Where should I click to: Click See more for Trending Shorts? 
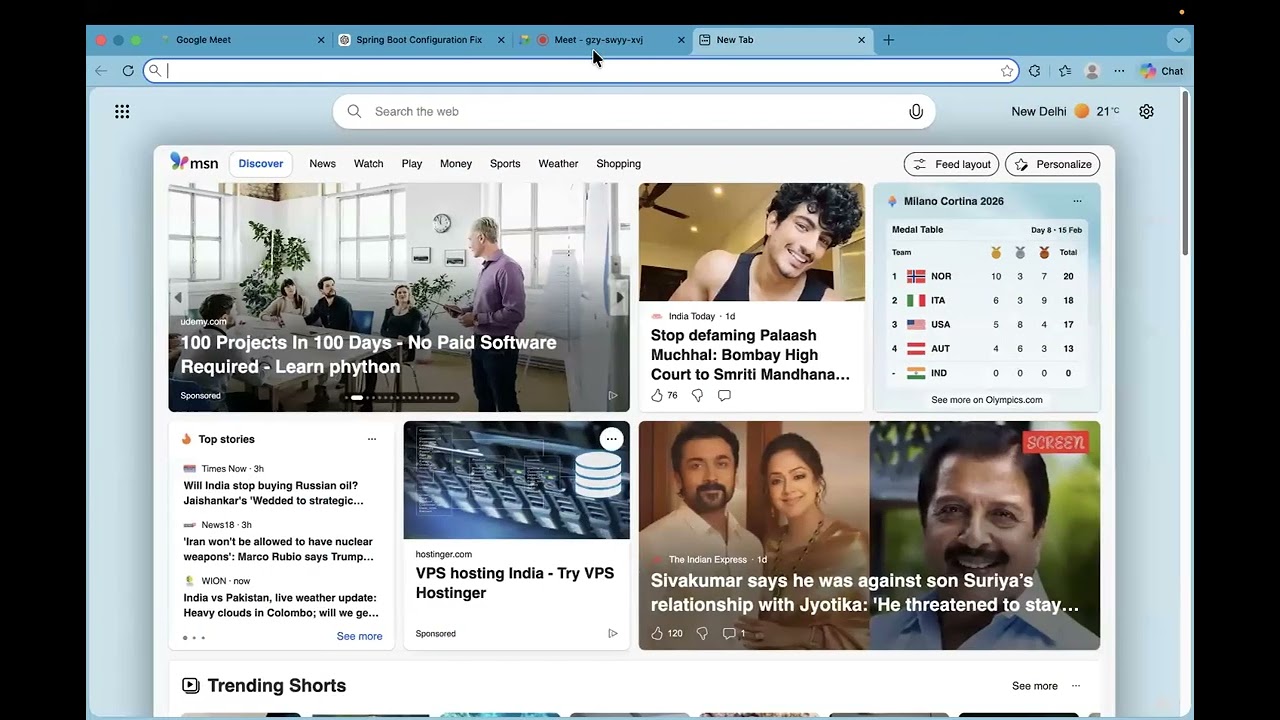1034,686
